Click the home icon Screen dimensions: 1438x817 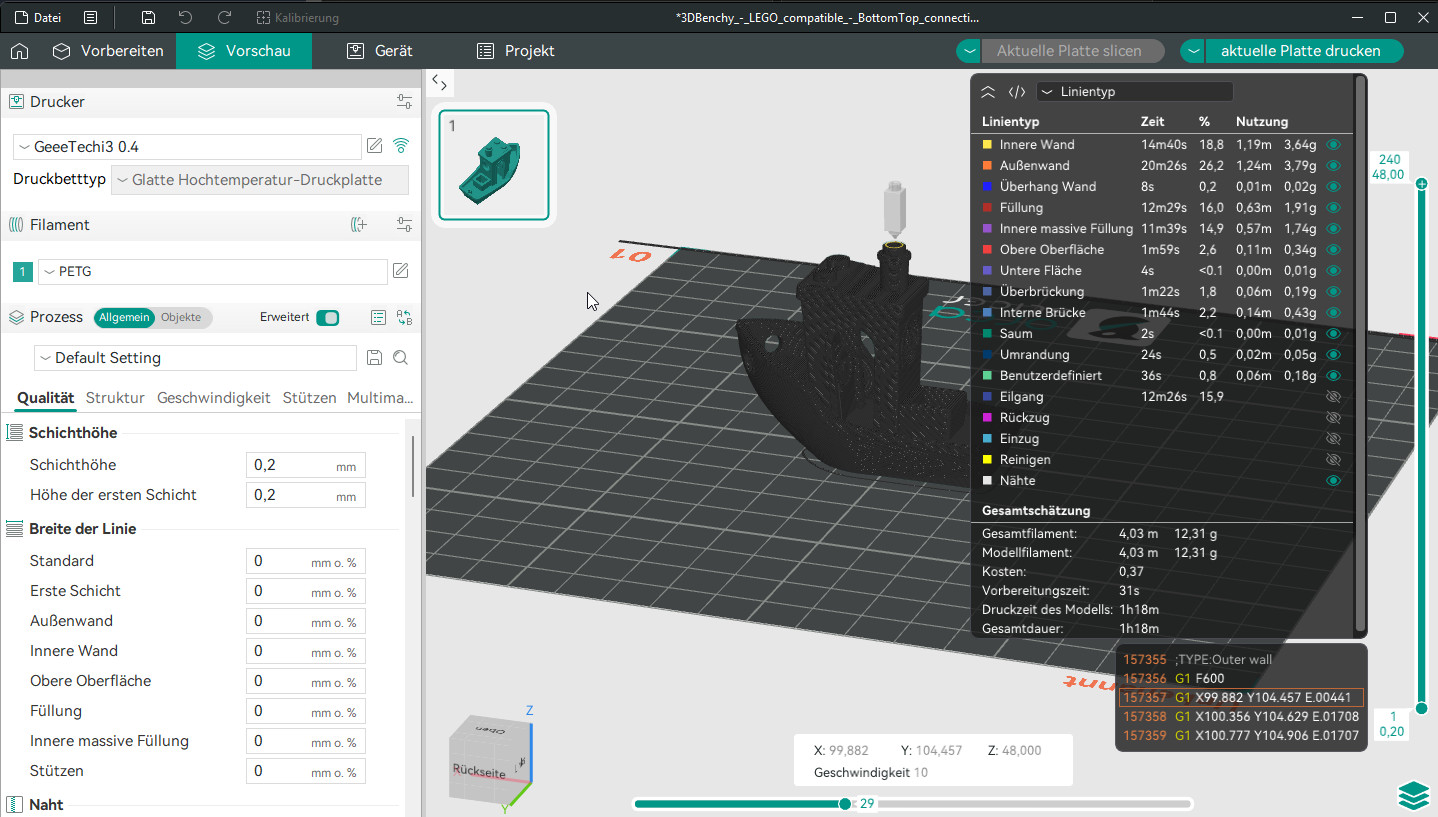tap(19, 51)
